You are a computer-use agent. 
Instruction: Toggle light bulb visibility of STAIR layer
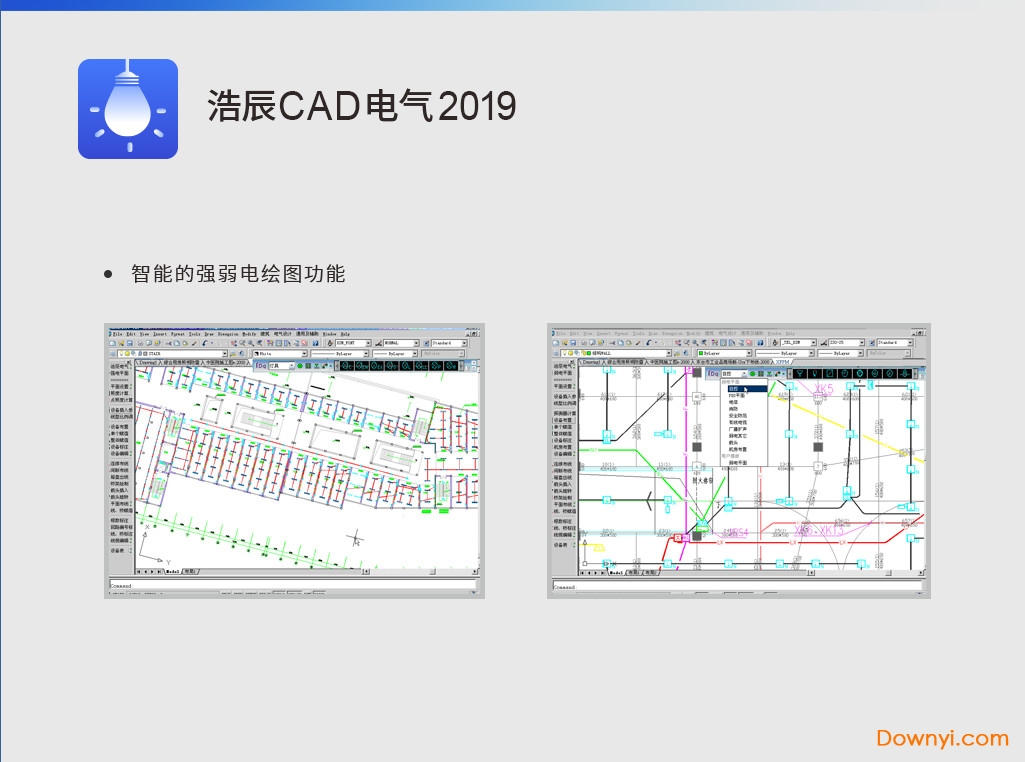pos(123,354)
